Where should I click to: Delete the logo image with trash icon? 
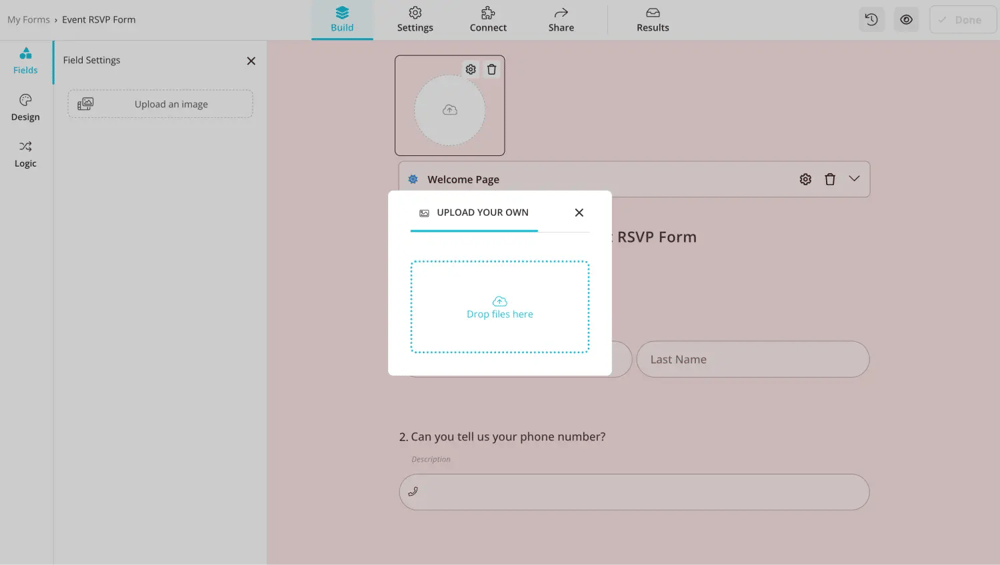pyautogui.click(x=492, y=70)
